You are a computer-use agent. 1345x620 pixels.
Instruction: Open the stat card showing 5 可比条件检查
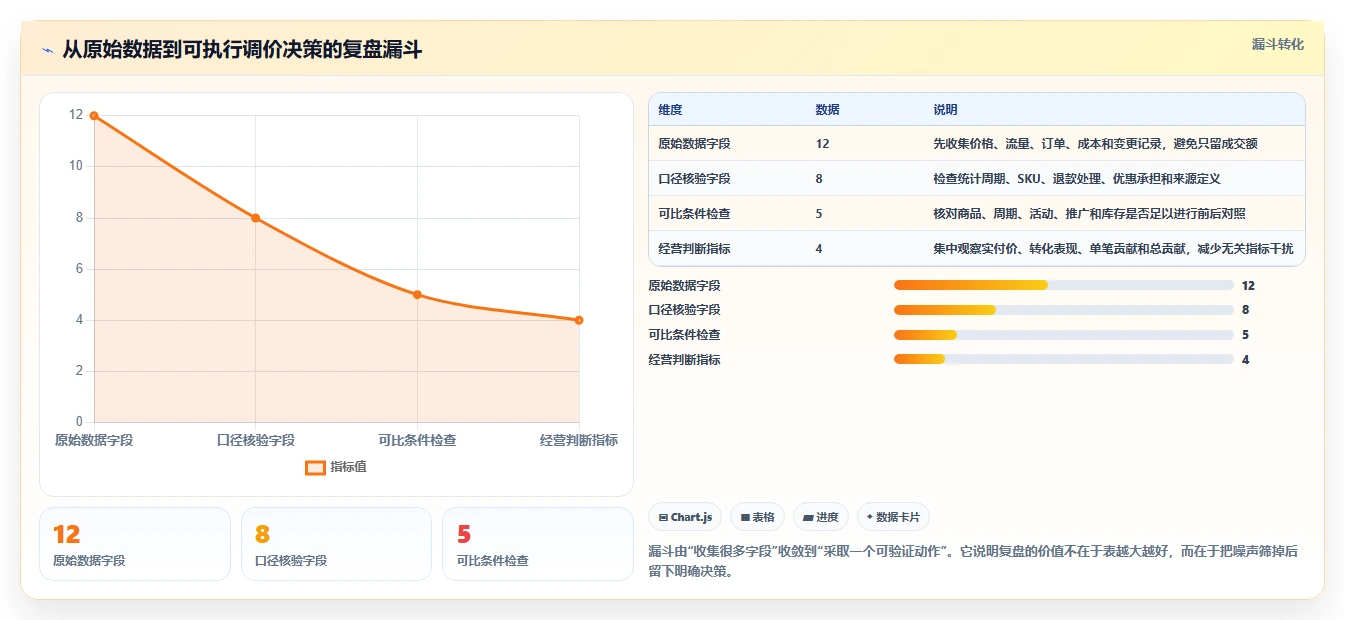(538, 544)
